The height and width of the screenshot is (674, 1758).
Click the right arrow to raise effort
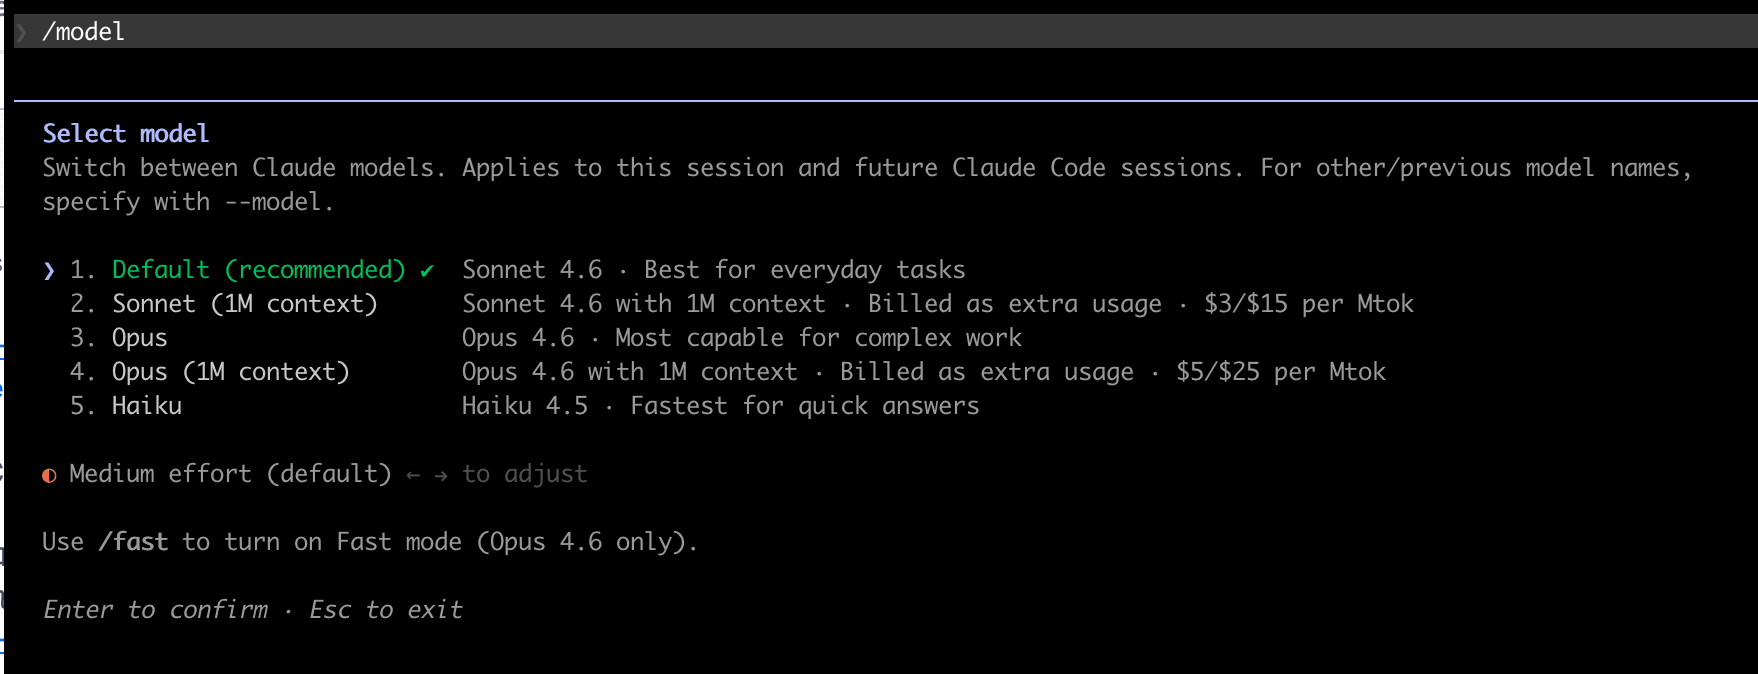click(x=441, y=475)
